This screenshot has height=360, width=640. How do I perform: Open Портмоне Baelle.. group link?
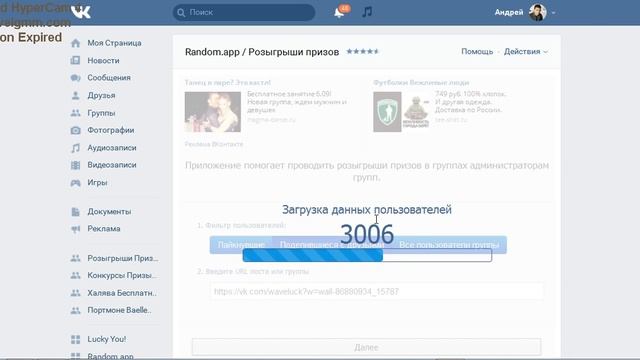click(119, 310)
